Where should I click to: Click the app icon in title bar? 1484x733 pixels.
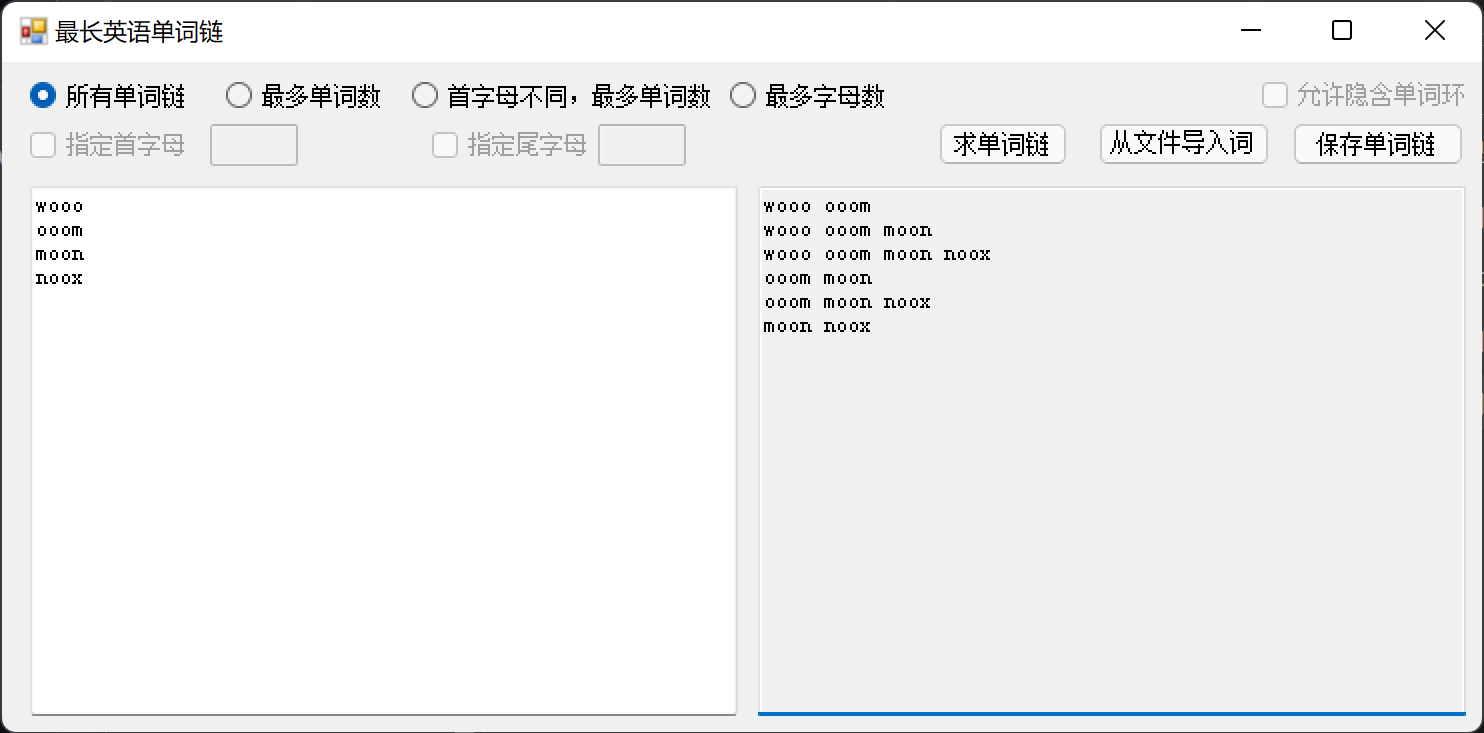click(x=33, y=31)
